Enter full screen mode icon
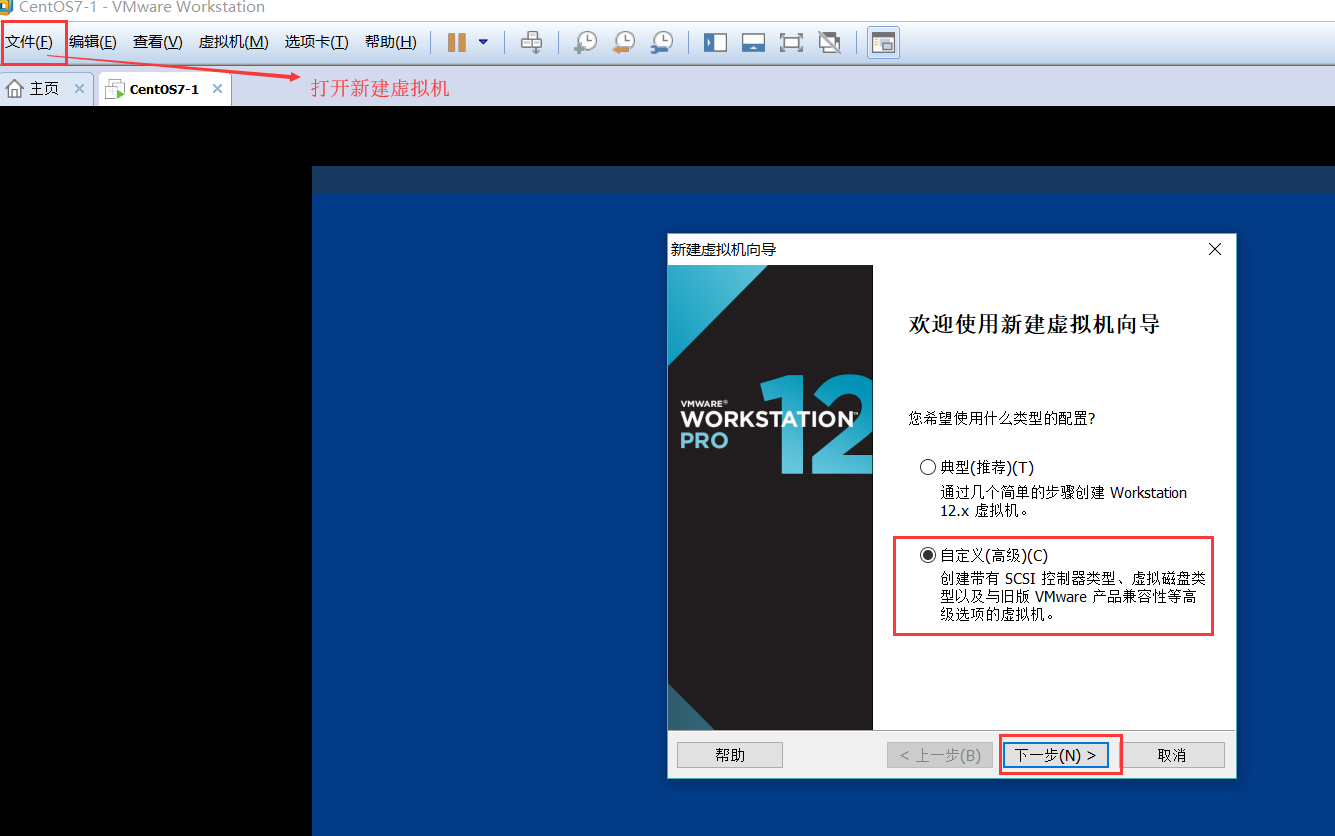 tap(791, 42)
